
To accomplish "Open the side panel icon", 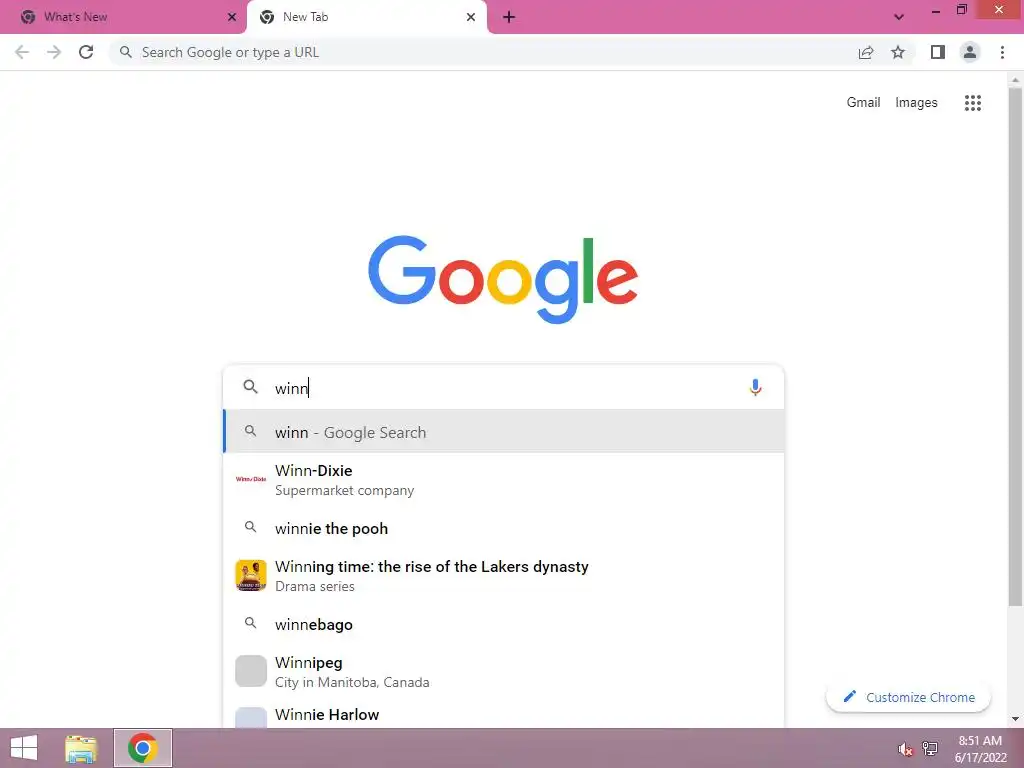I will coord(938,52).
